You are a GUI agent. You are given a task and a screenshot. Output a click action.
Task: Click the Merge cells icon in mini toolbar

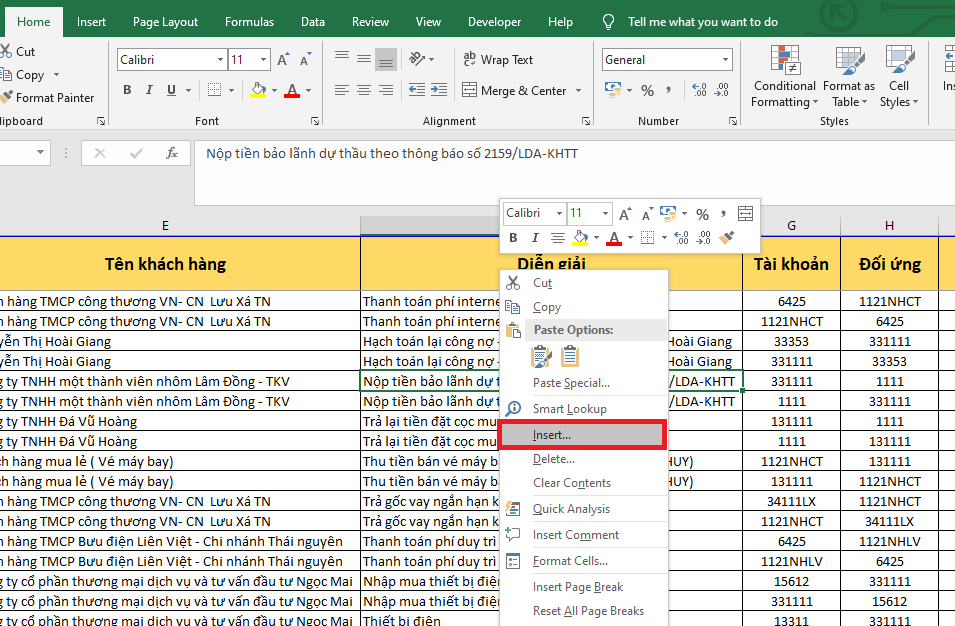click(745, 213)
